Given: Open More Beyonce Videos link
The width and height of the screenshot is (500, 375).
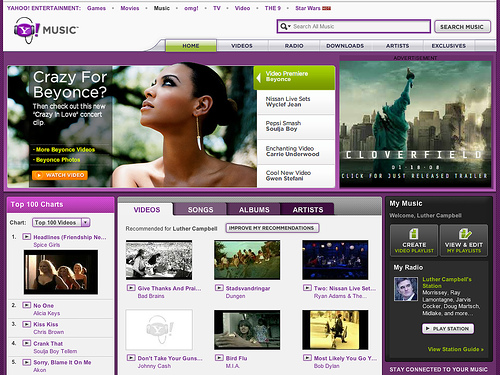Looking at the screenshot, I should coord(65,150).
